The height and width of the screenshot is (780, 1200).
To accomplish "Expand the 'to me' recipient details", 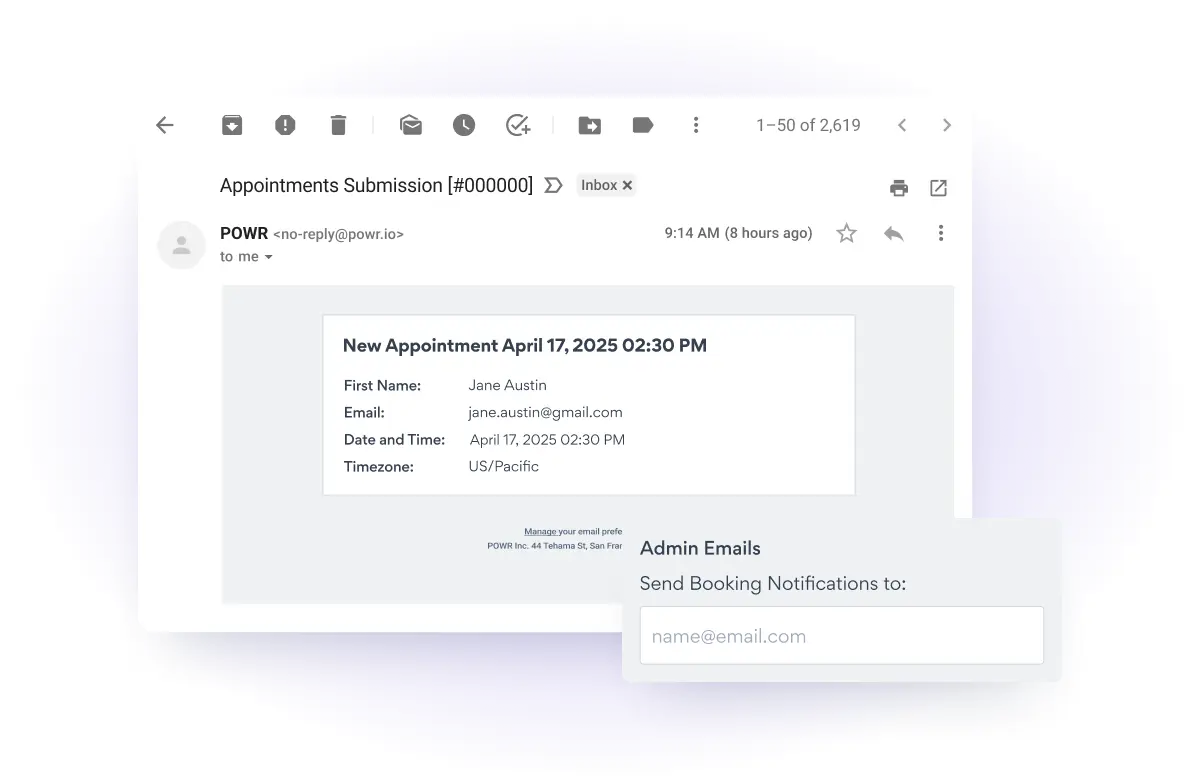I will click(x=268, y=257).
